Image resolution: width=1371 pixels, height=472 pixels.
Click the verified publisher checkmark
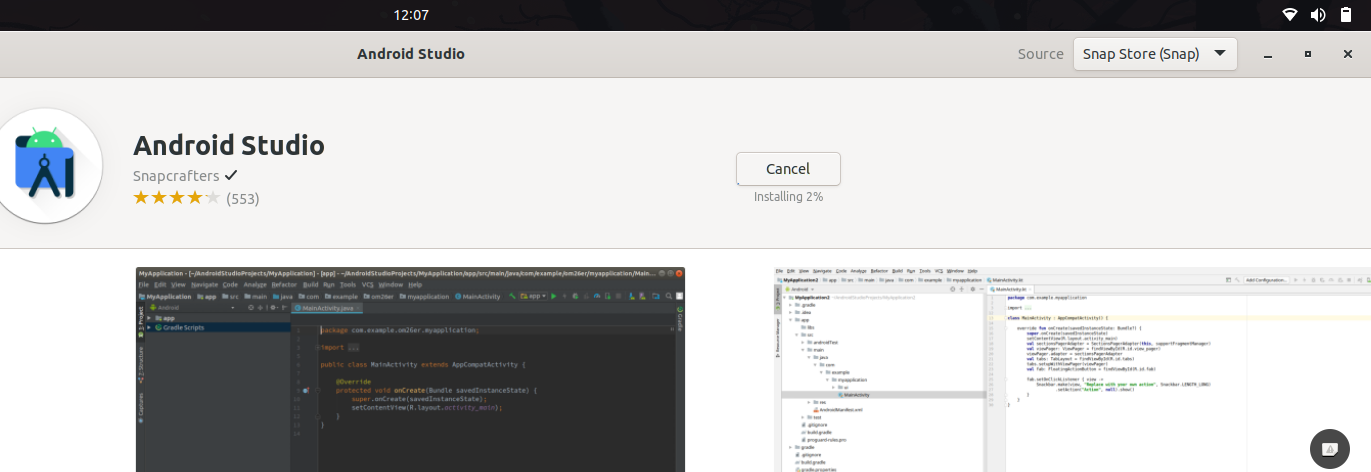(231, 175)
